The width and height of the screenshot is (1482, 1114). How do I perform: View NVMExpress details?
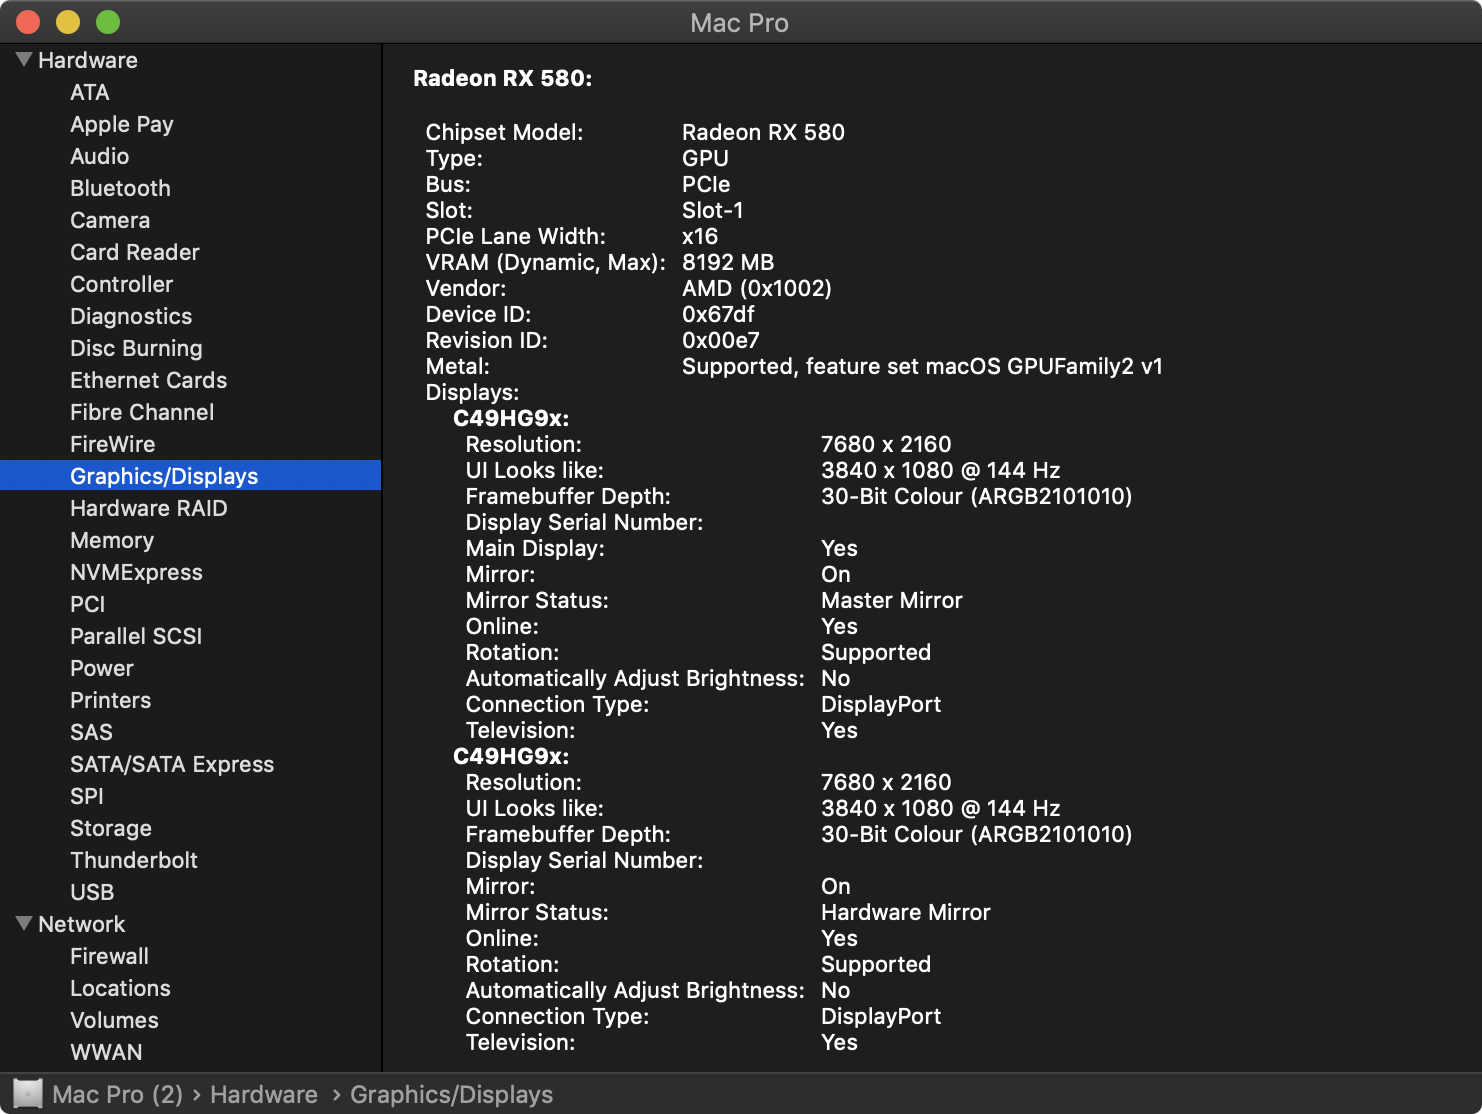137,572
